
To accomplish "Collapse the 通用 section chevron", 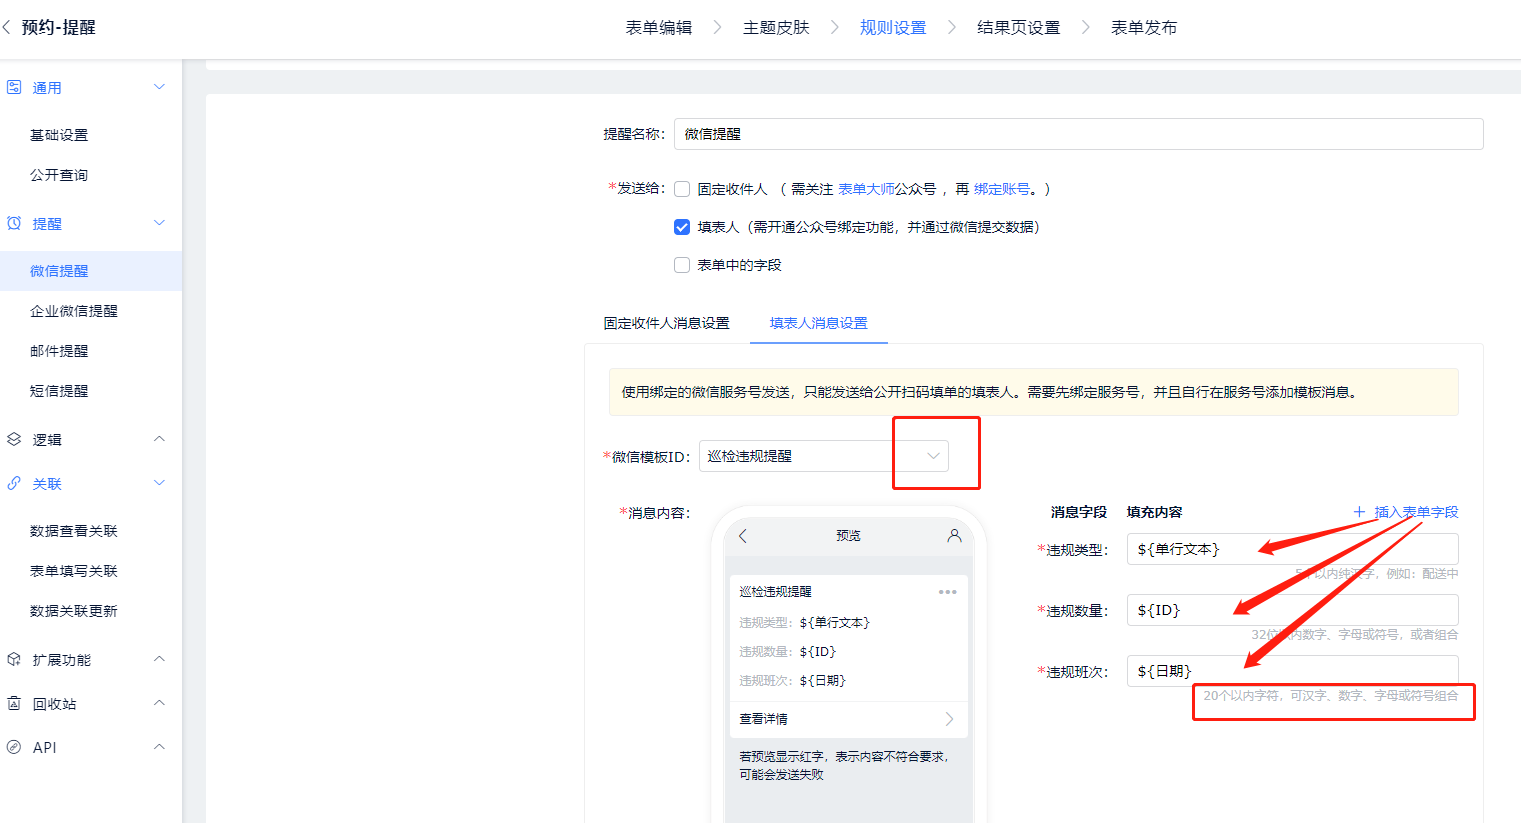I will point(159,88).
